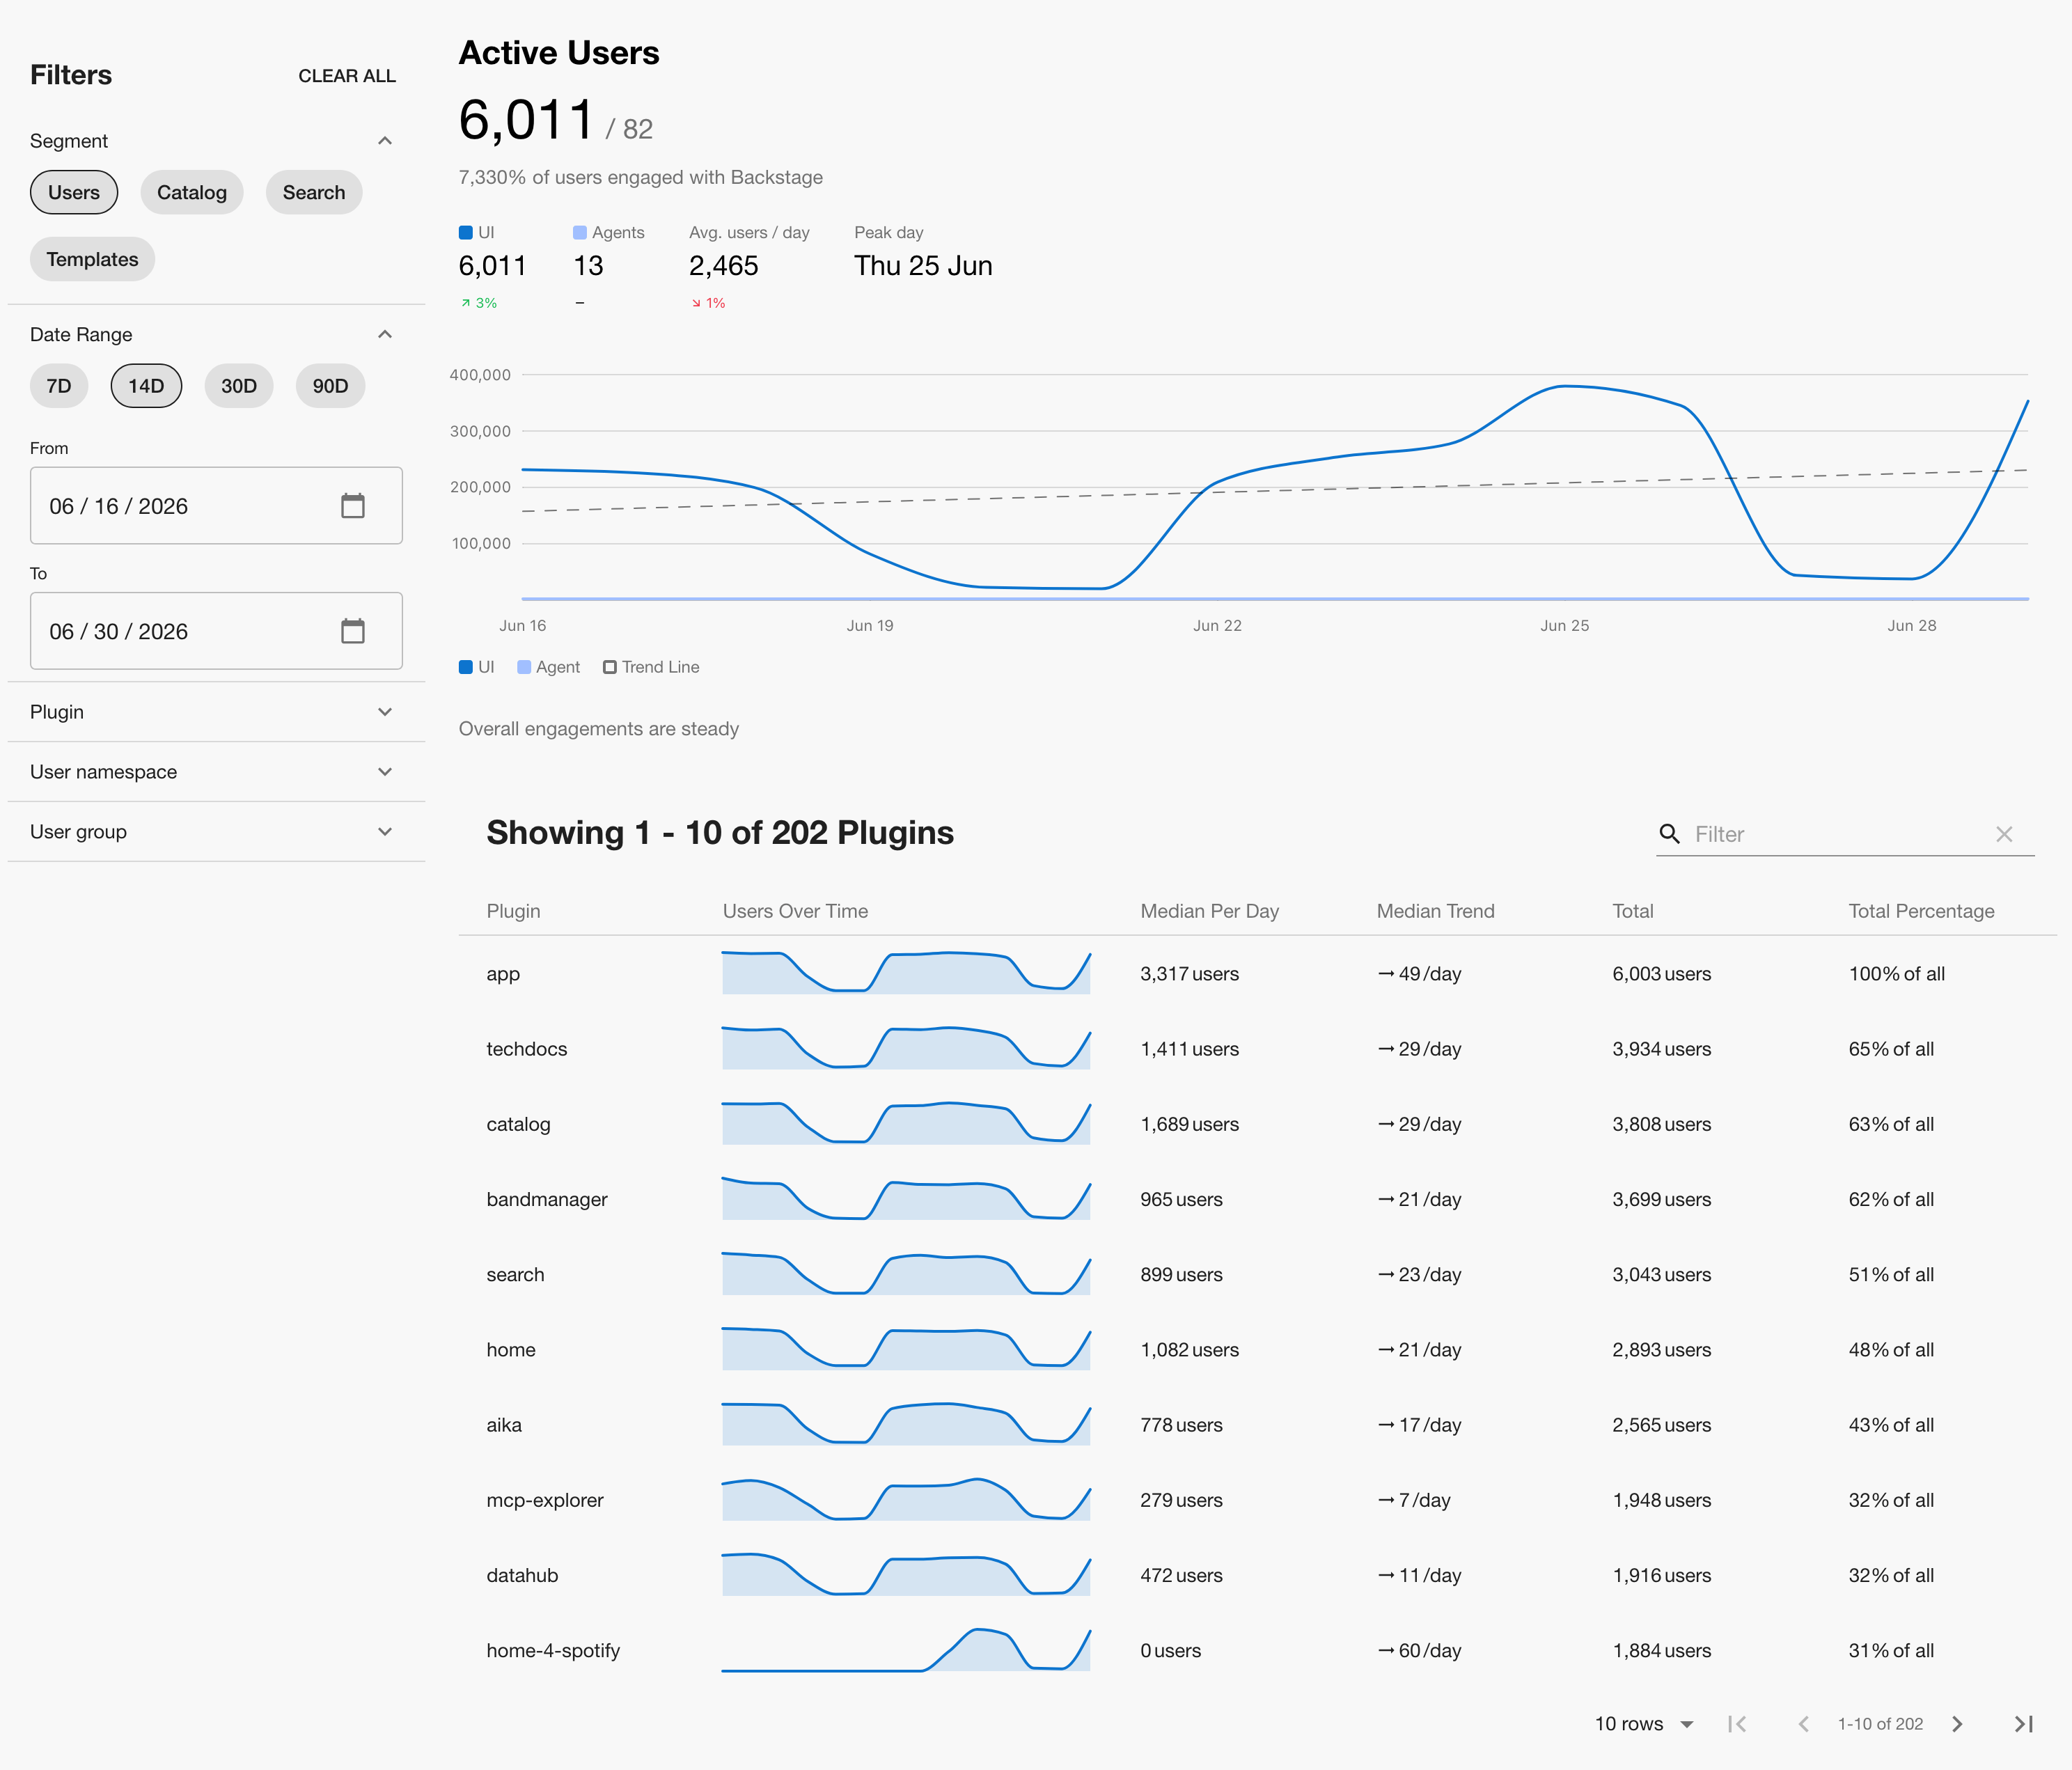Screen dimensions: 2072x1770
Task: Collapse the Date Range filter section
Action: 385,334
